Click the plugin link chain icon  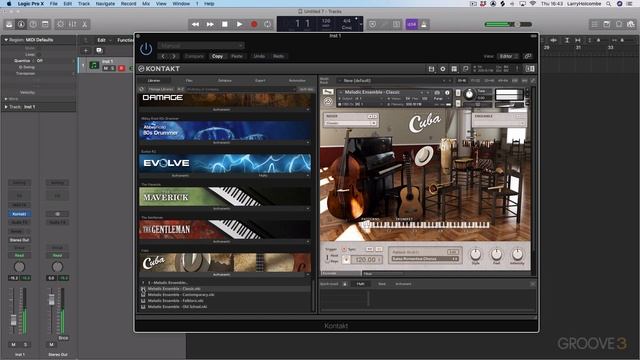[x=528, y=56]
